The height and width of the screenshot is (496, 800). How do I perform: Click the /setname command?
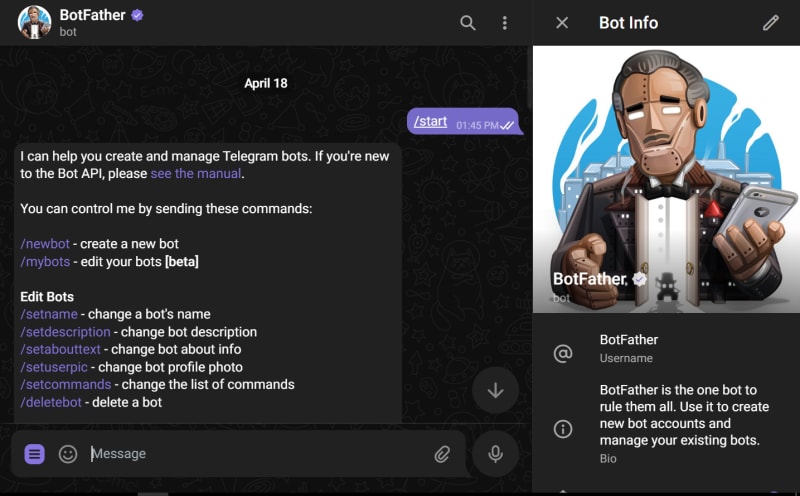(49, 314)
